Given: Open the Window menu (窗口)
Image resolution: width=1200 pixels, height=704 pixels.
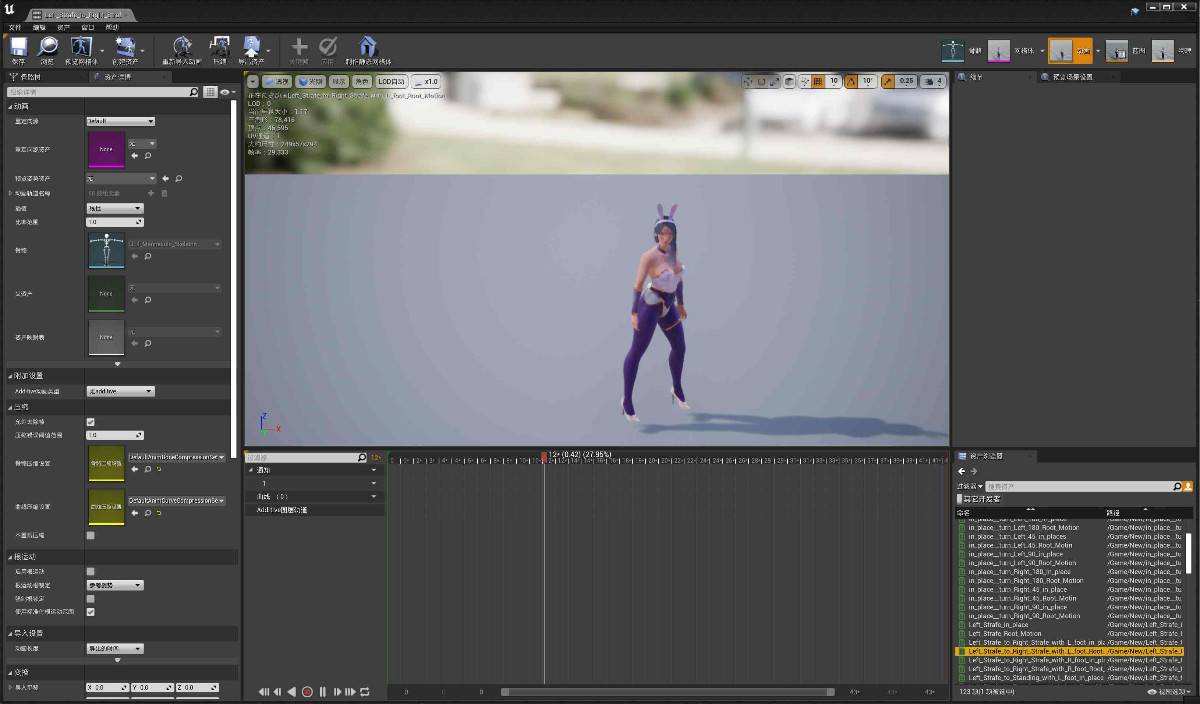Looking at the screenshot, I should [x=88, y=27].
